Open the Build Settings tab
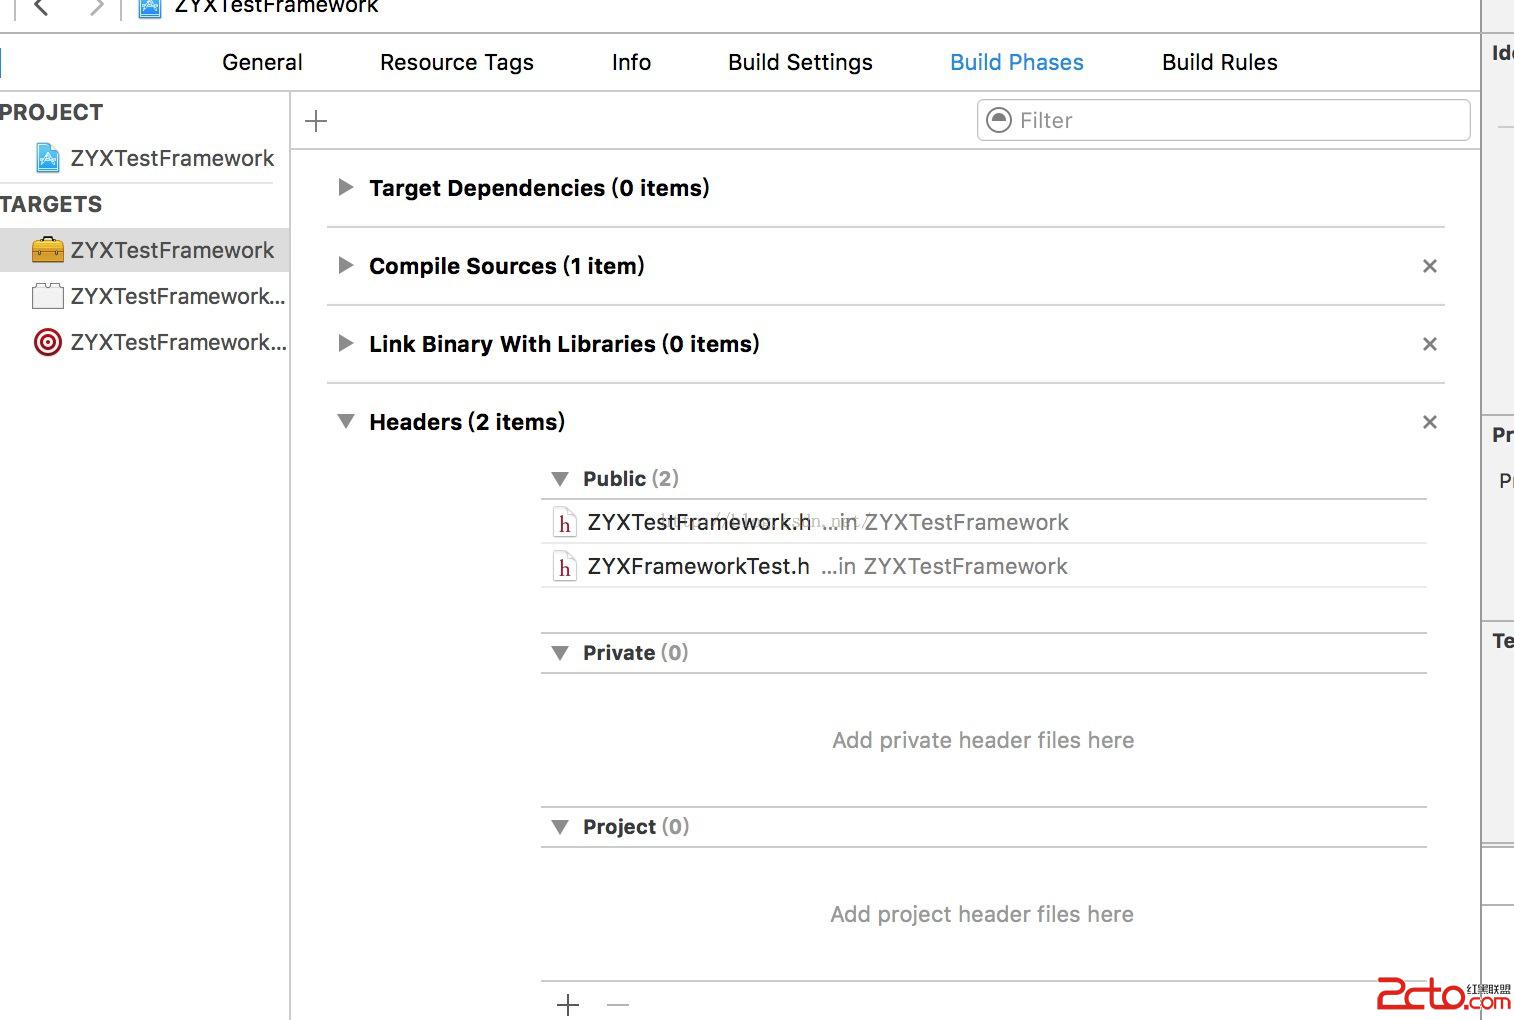Screen dimensions: 1514x1020 [800, 62]
